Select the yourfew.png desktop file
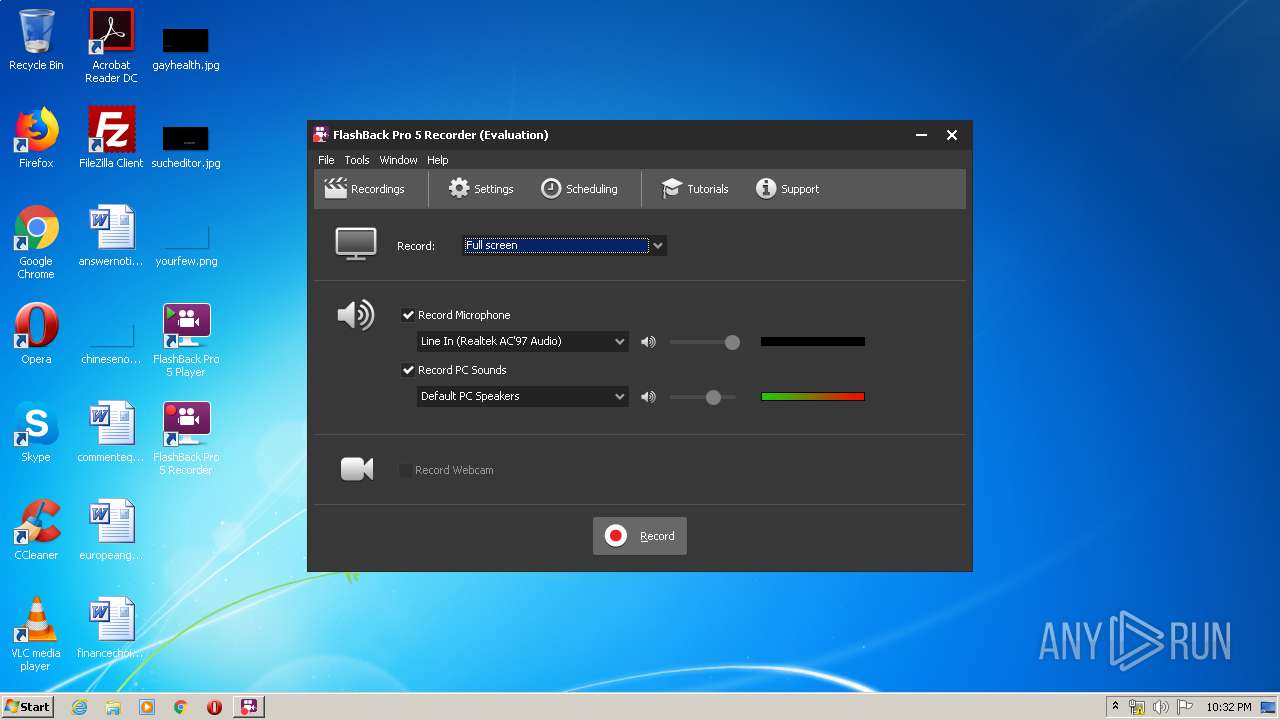 coord(186,245)
